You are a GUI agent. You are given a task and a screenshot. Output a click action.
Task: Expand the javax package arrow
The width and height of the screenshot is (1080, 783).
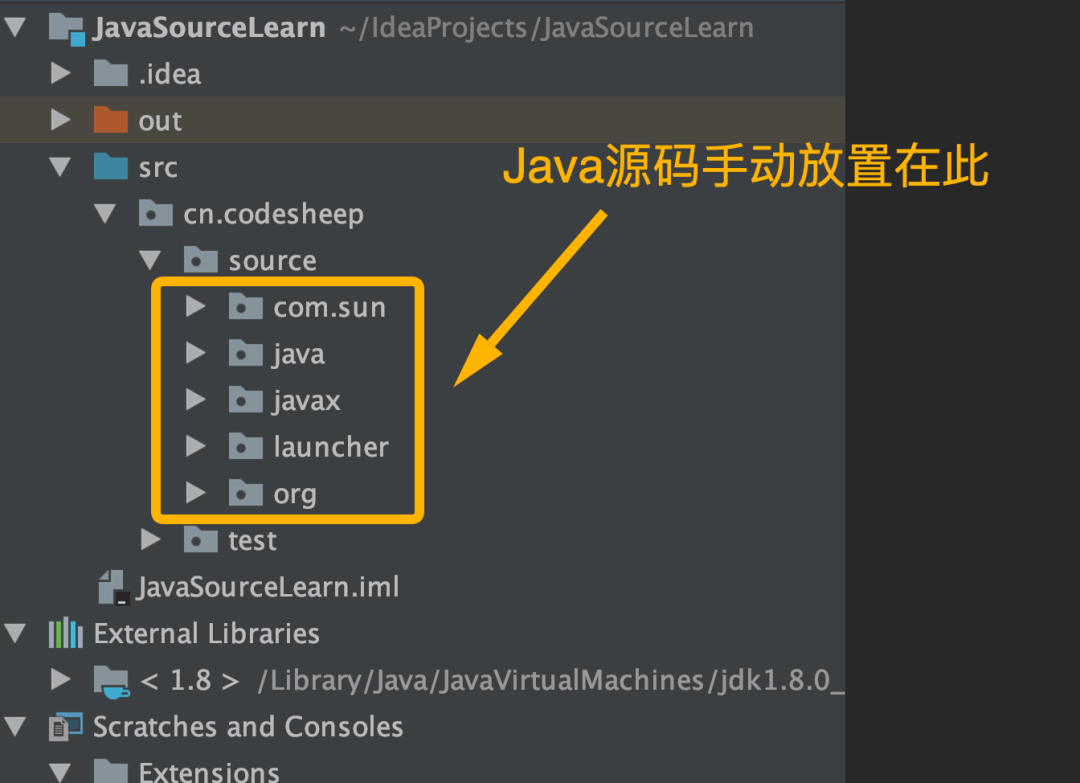[x=196, y=400]
